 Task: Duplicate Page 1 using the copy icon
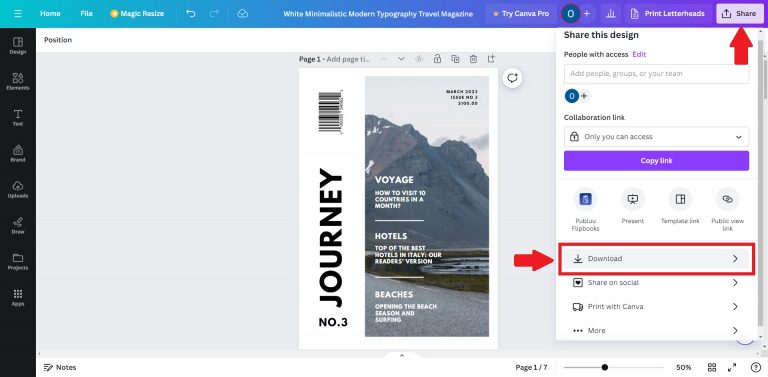455,59
